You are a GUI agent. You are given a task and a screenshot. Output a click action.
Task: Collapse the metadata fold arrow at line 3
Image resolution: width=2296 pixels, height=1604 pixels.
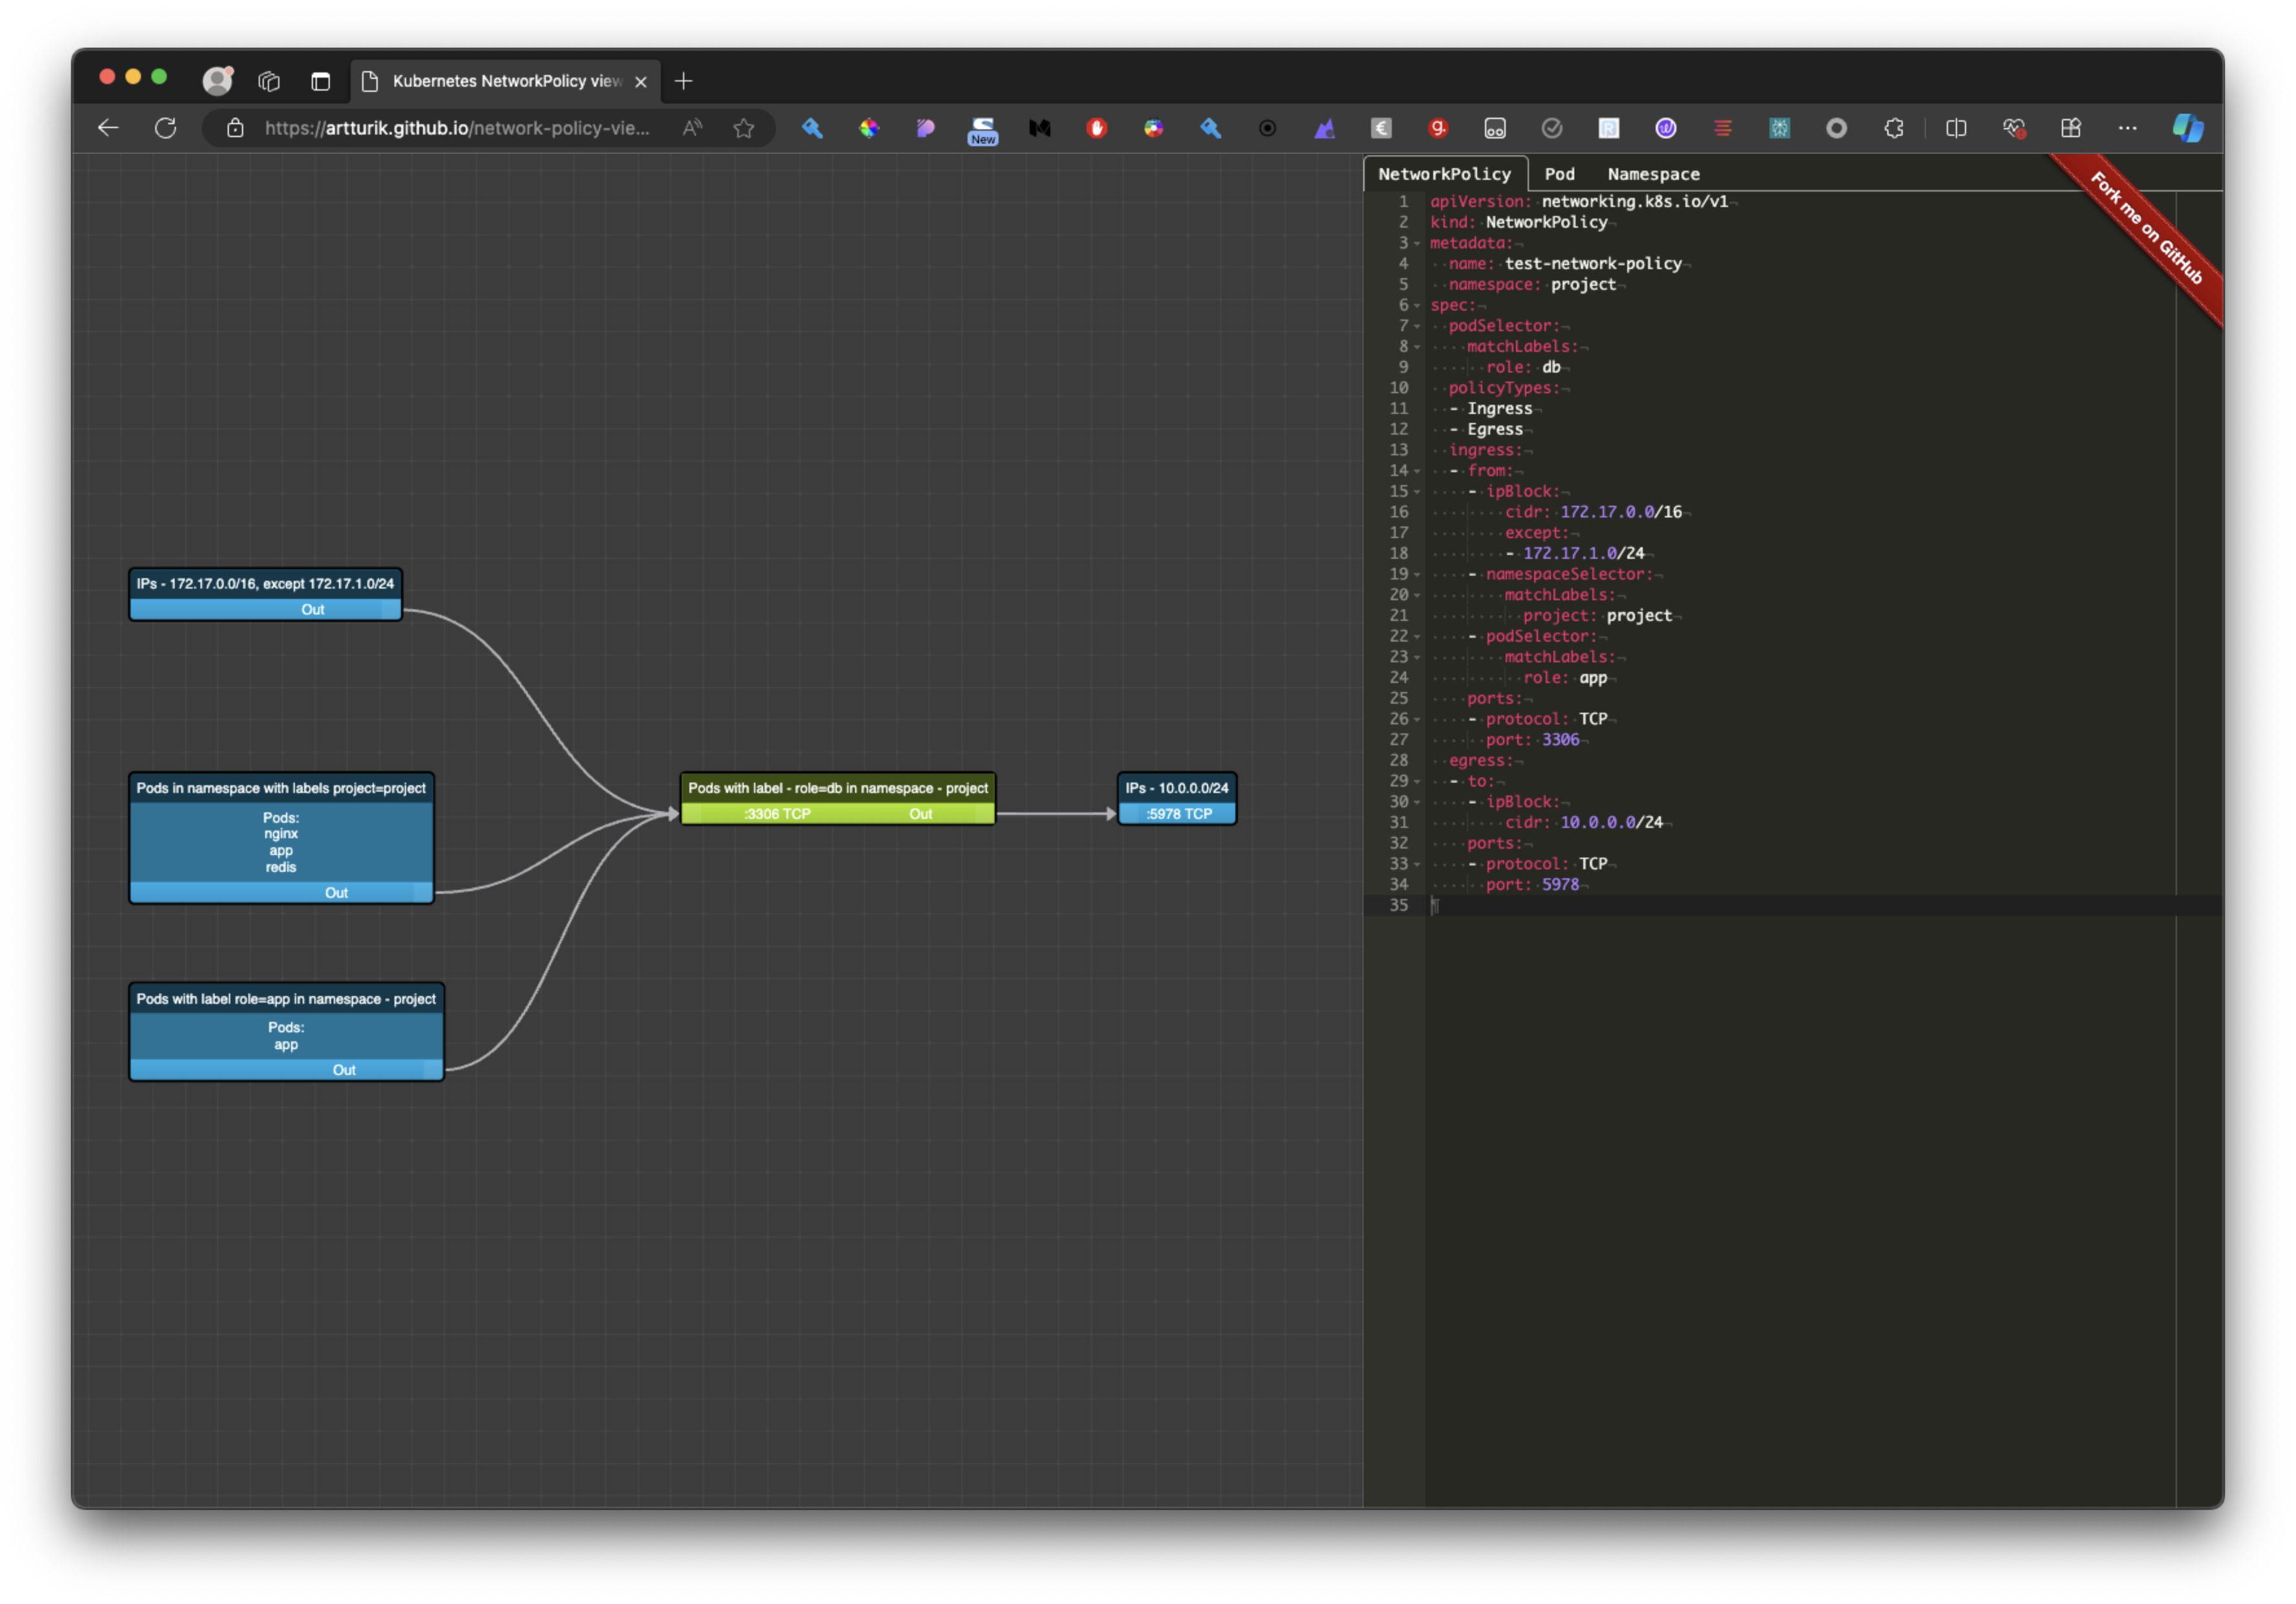[x=1417, y=243]
